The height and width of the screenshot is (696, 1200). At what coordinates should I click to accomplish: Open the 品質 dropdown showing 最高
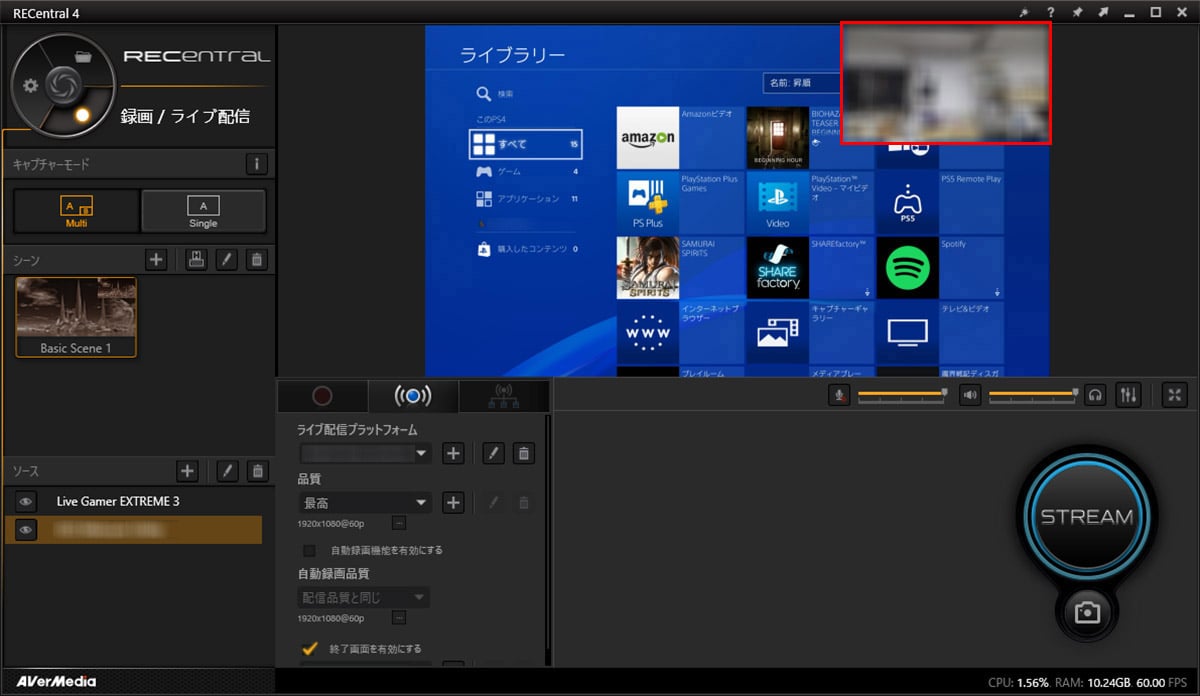click(x=365, y=502)
